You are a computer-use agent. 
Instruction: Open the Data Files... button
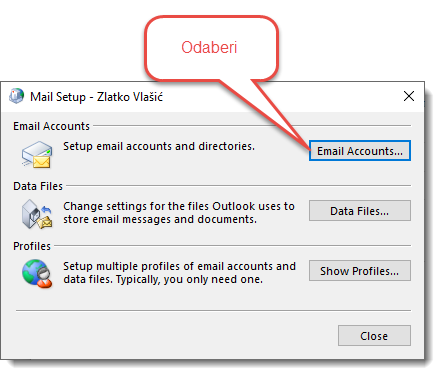pyautogui.click(x=360, y=211)
